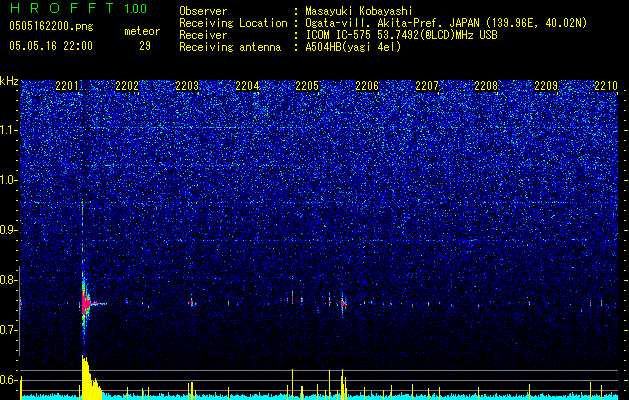
Task: Select observer name Masayuki Kobayashi
Action: coord(359,11)
